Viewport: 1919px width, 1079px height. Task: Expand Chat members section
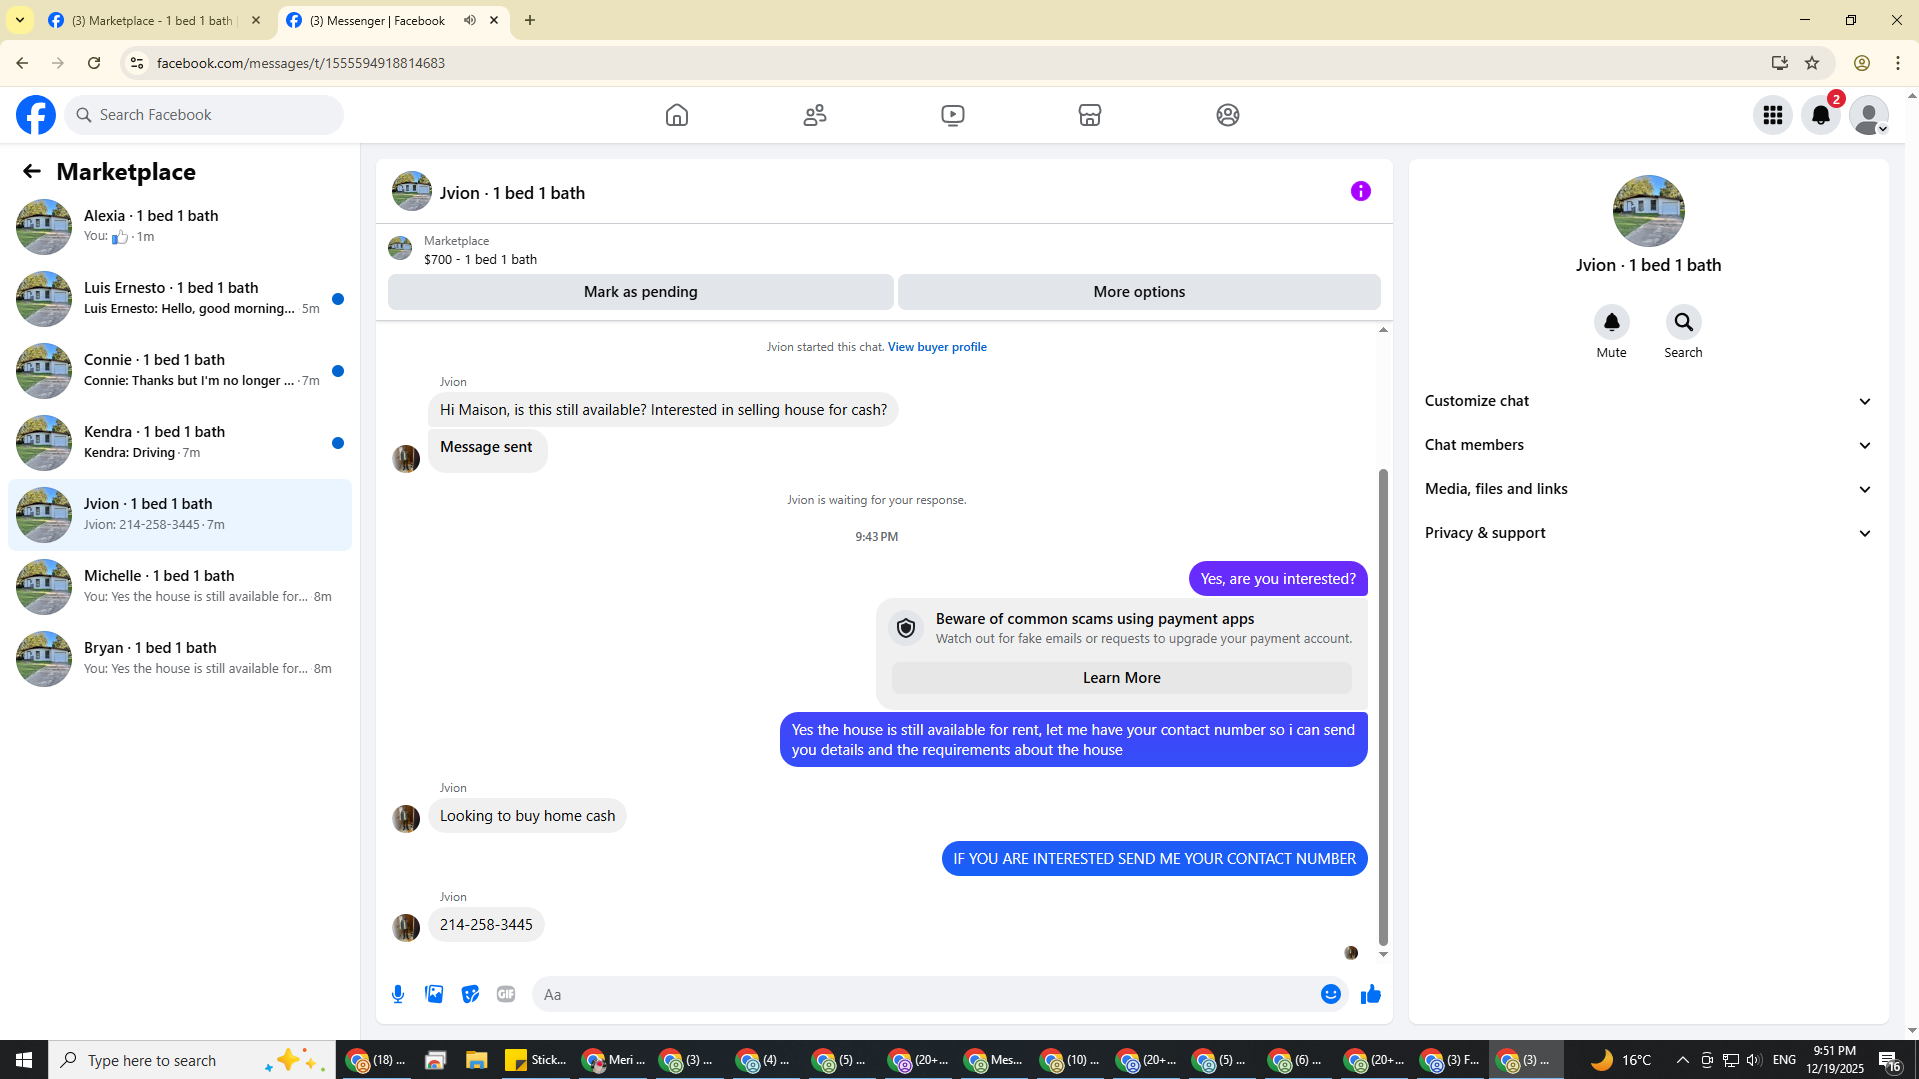click(1648, 445)
